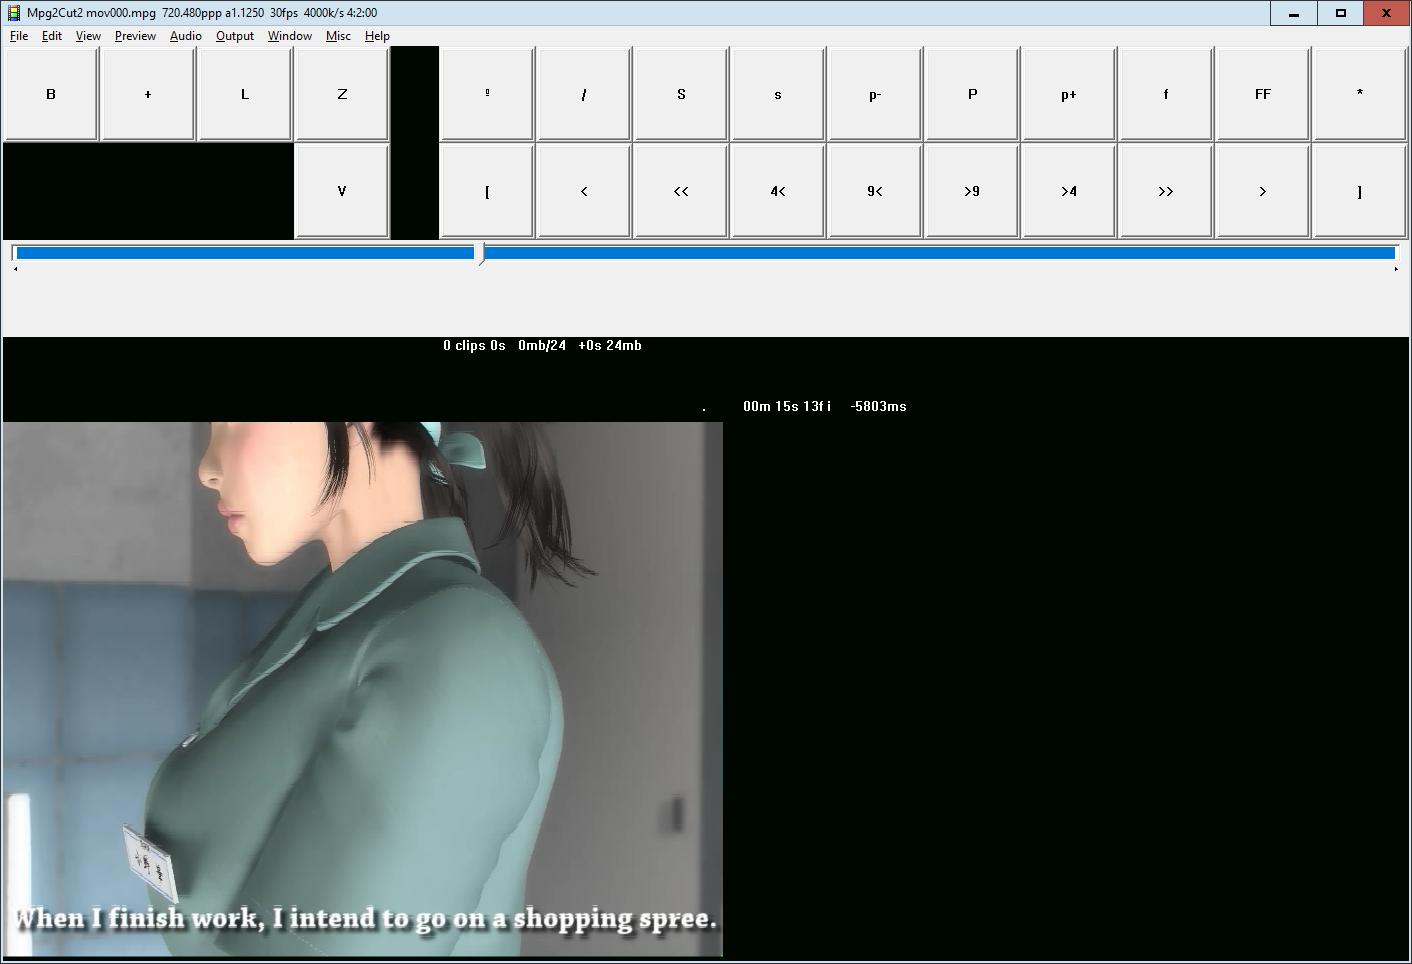Click the '+' button

coord(148,94)
